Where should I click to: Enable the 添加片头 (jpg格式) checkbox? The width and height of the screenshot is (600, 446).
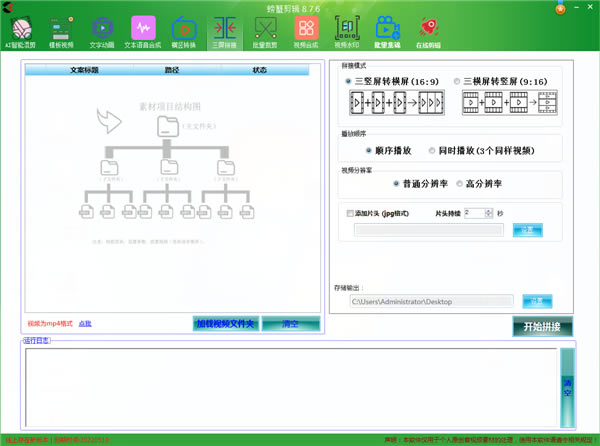coord(348,213)
